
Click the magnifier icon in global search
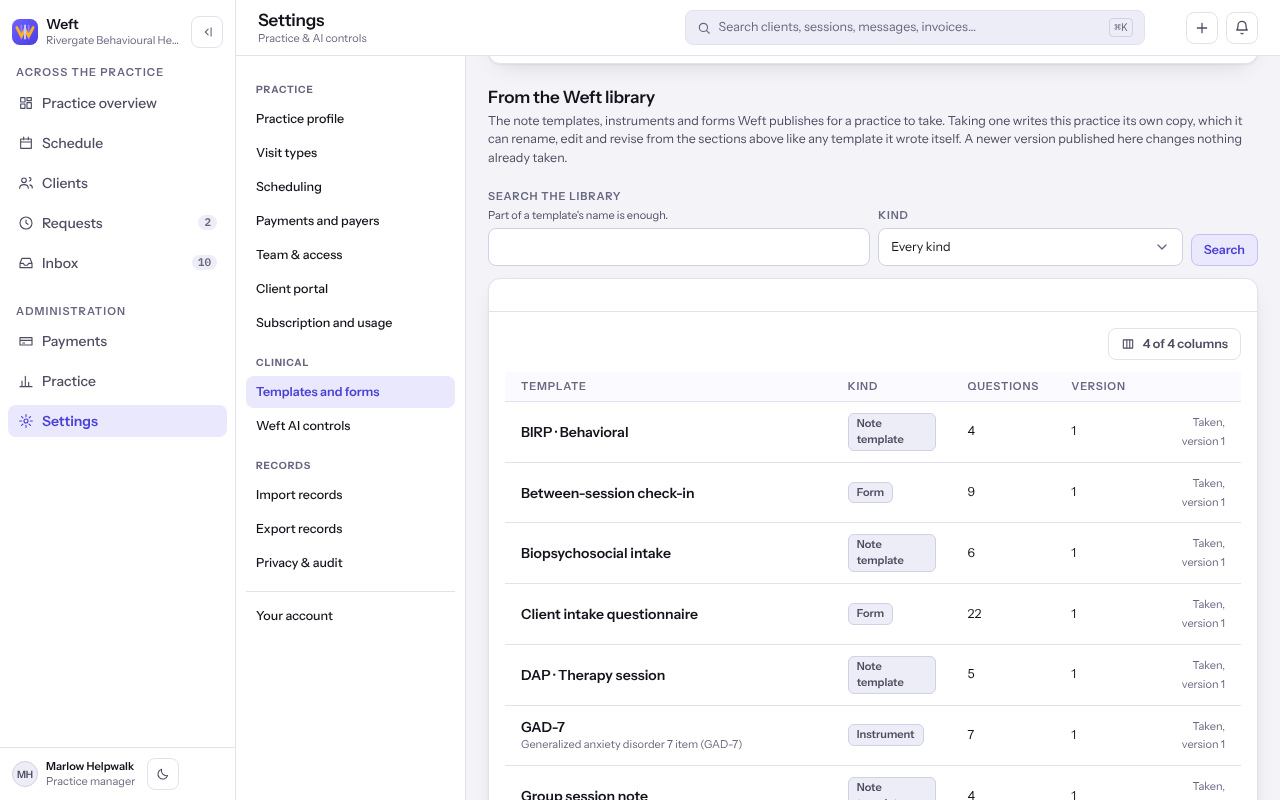point(704,28)
